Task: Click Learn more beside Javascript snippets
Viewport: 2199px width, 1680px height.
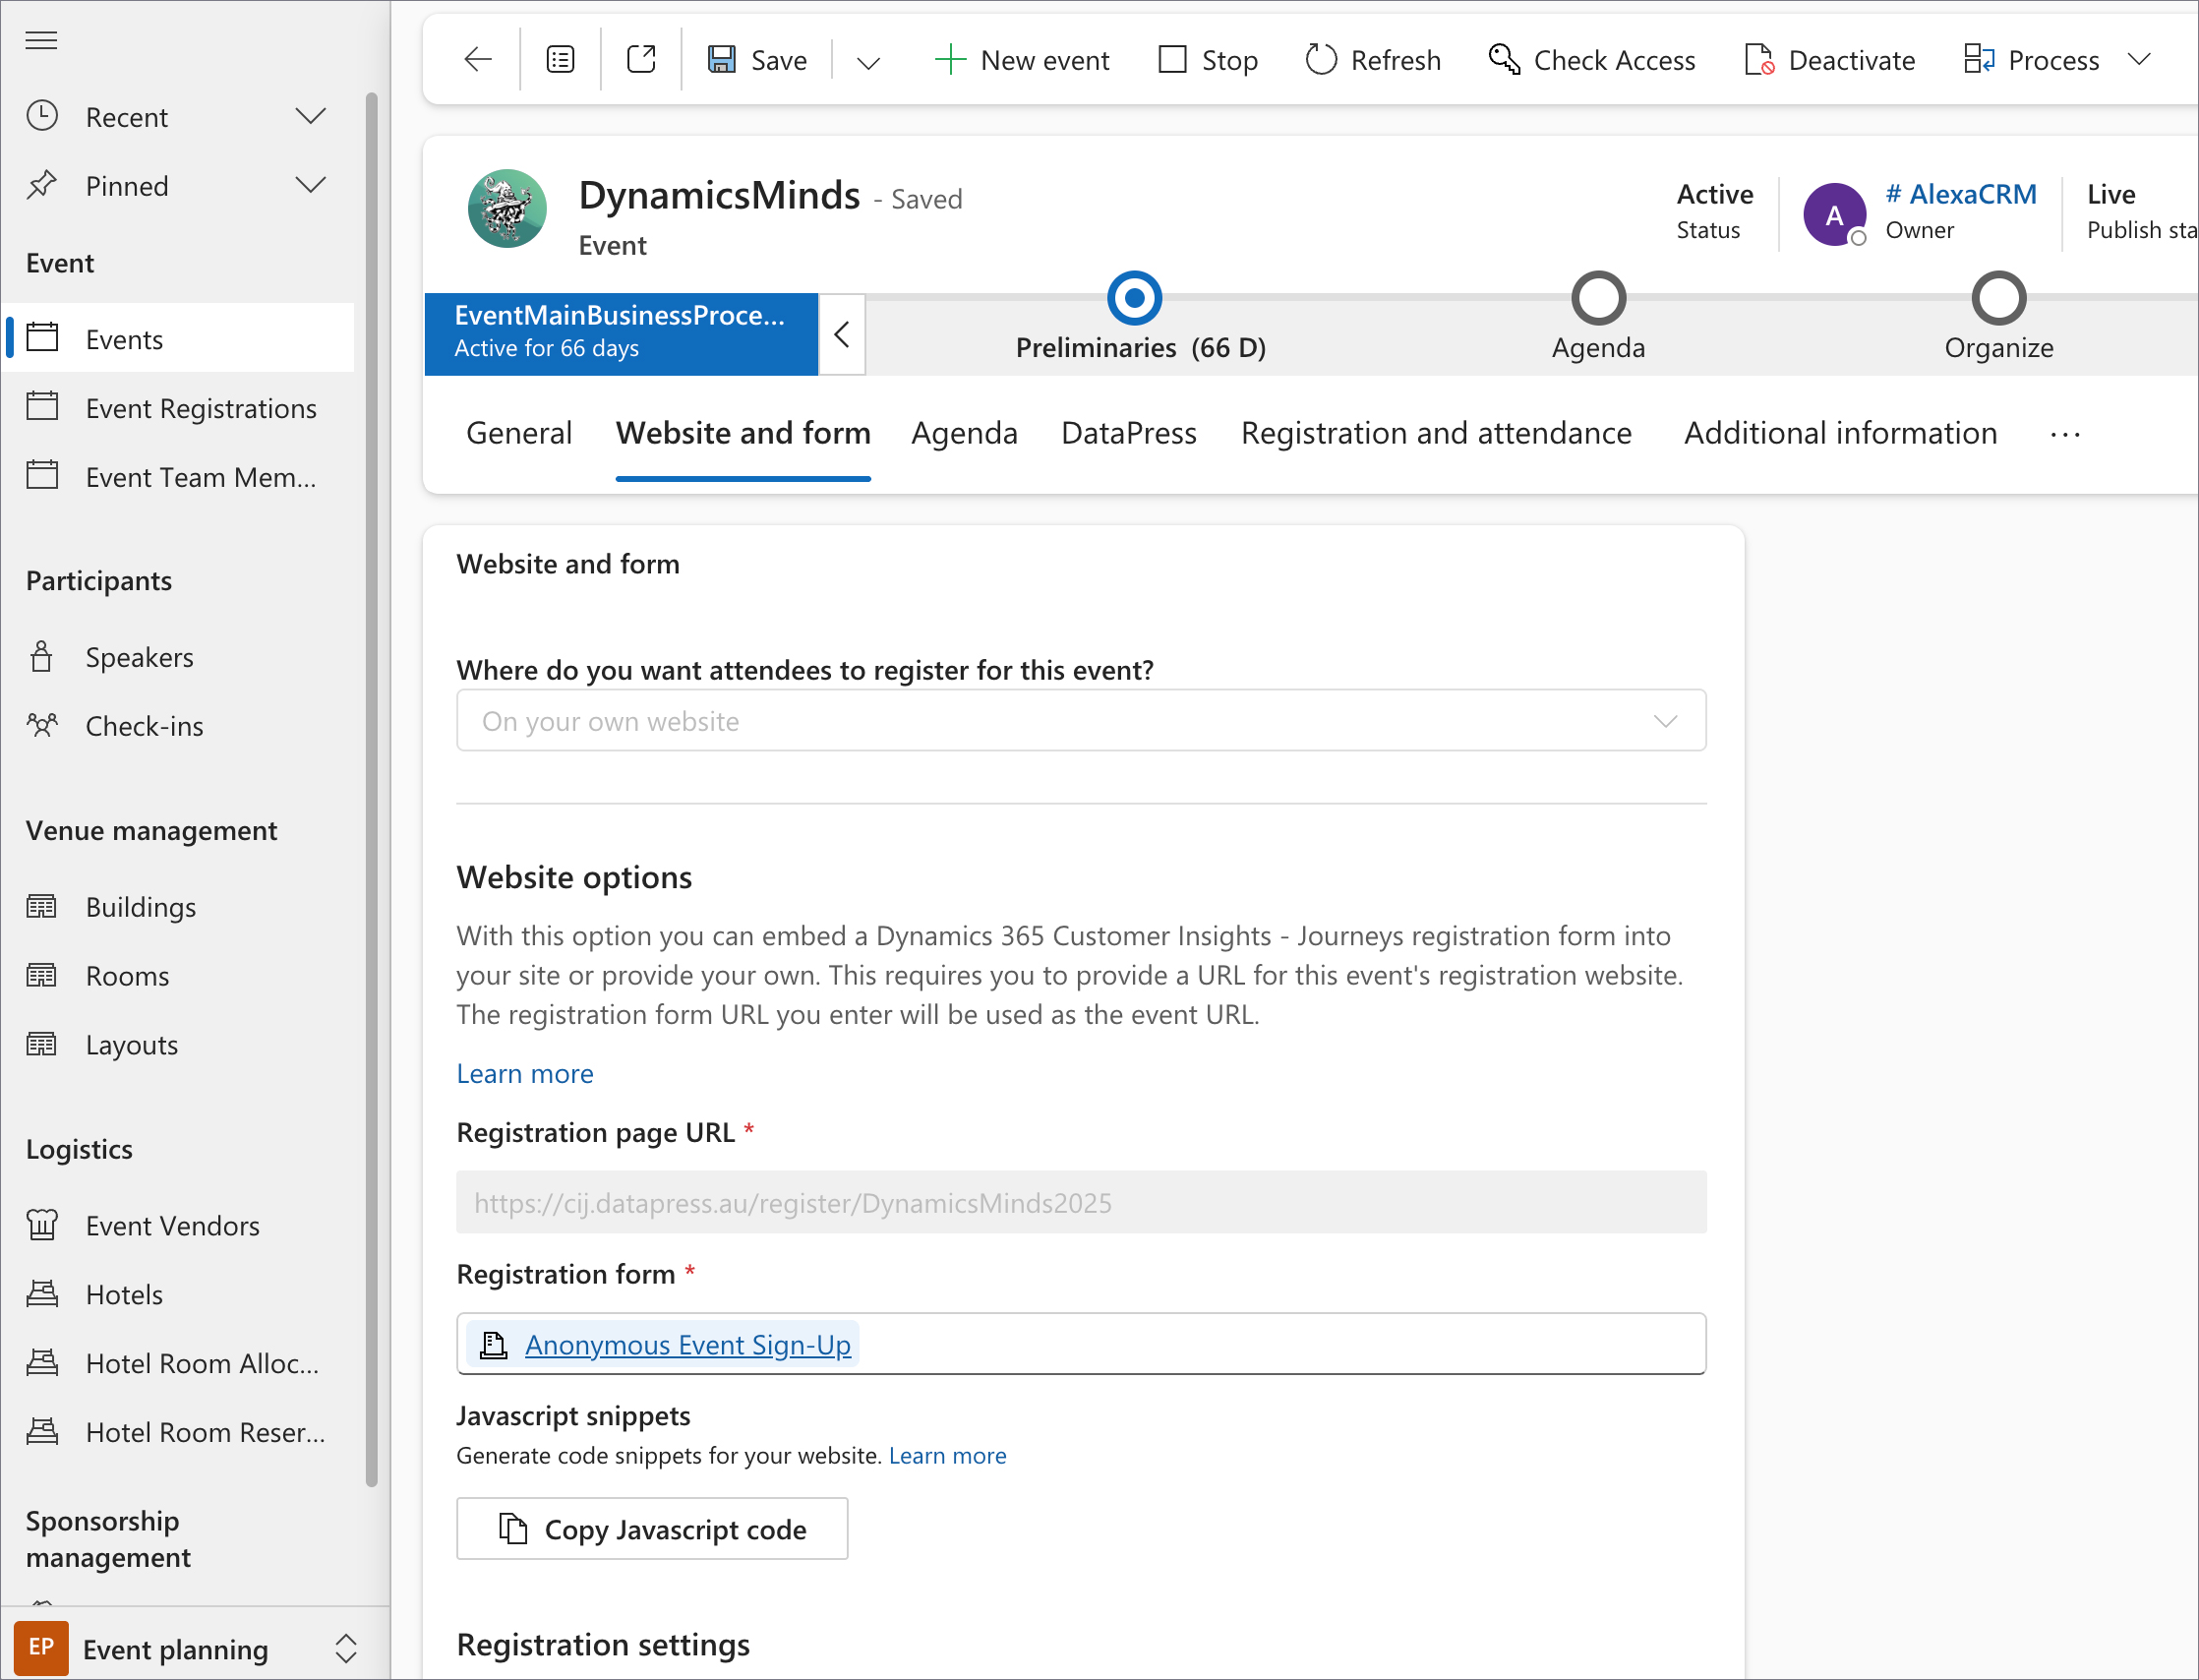Action: coord(947,1455)
